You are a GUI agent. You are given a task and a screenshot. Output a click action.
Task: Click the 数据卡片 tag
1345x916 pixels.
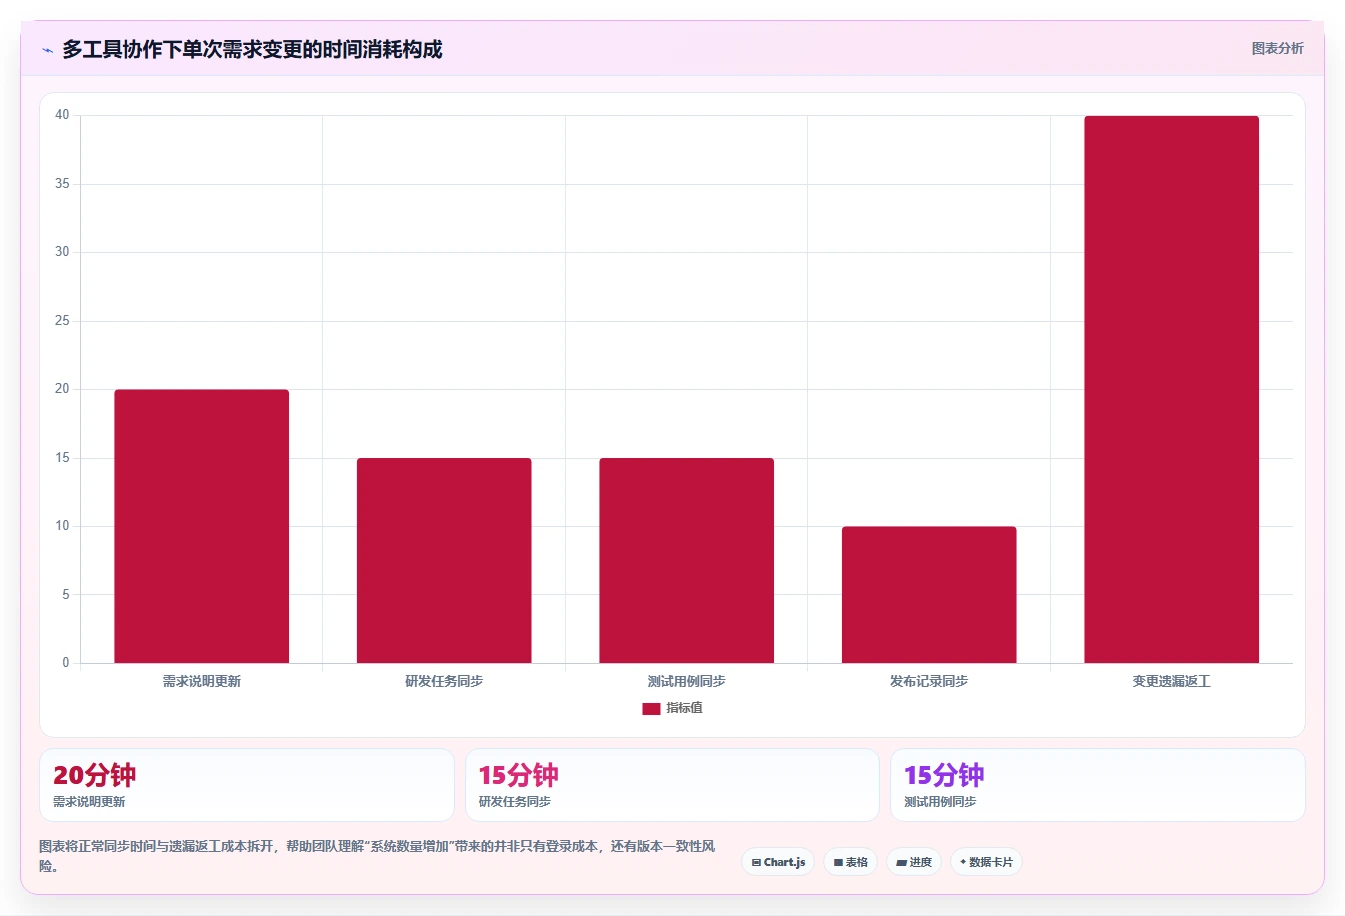coord(986,862)
